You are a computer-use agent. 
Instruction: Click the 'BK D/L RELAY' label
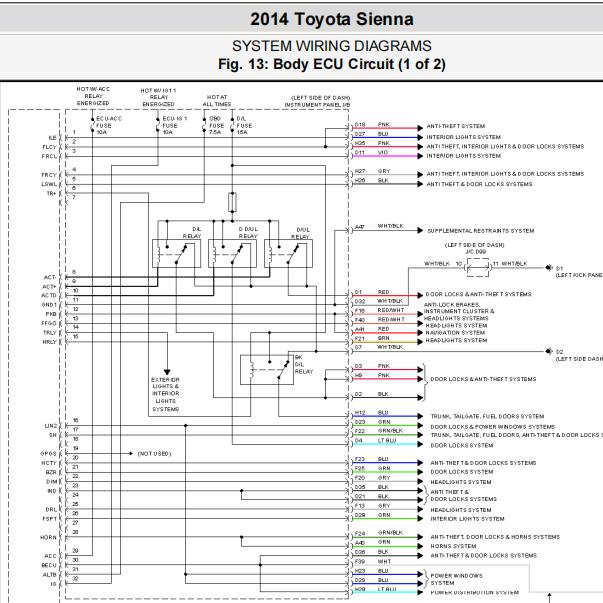(x=304, y=364)
